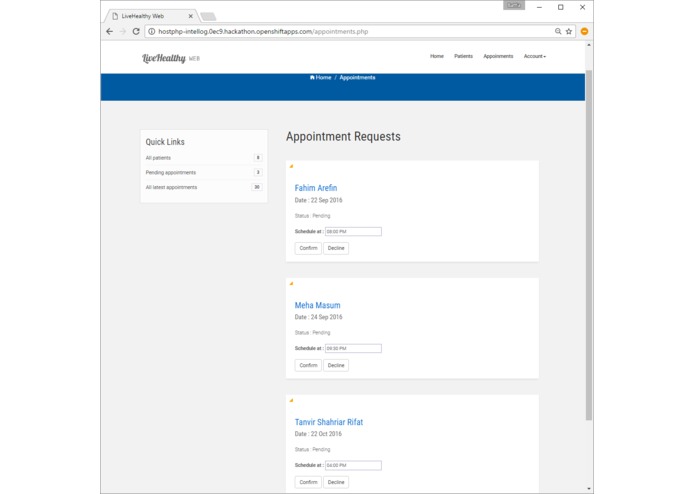The height and width of the screenshot is (494, 695).
Task: Click the date text 24 Sep 2016
Action: coord(326,317)
